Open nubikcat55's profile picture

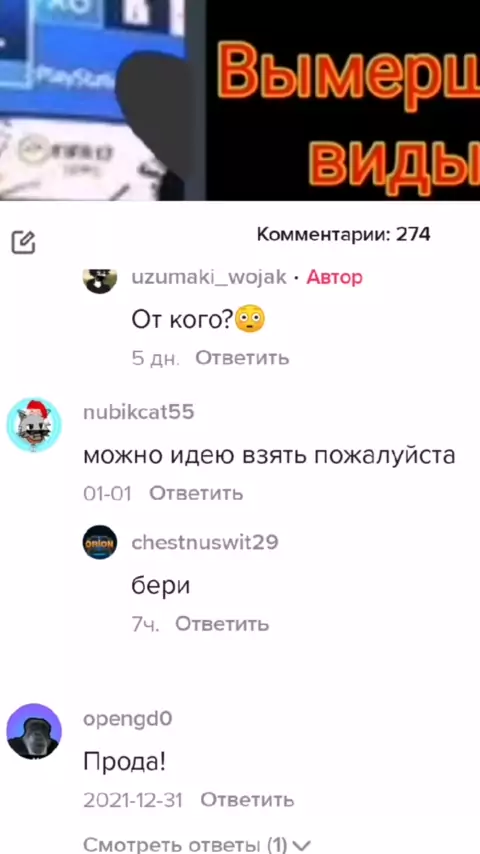tap(34, 425)
